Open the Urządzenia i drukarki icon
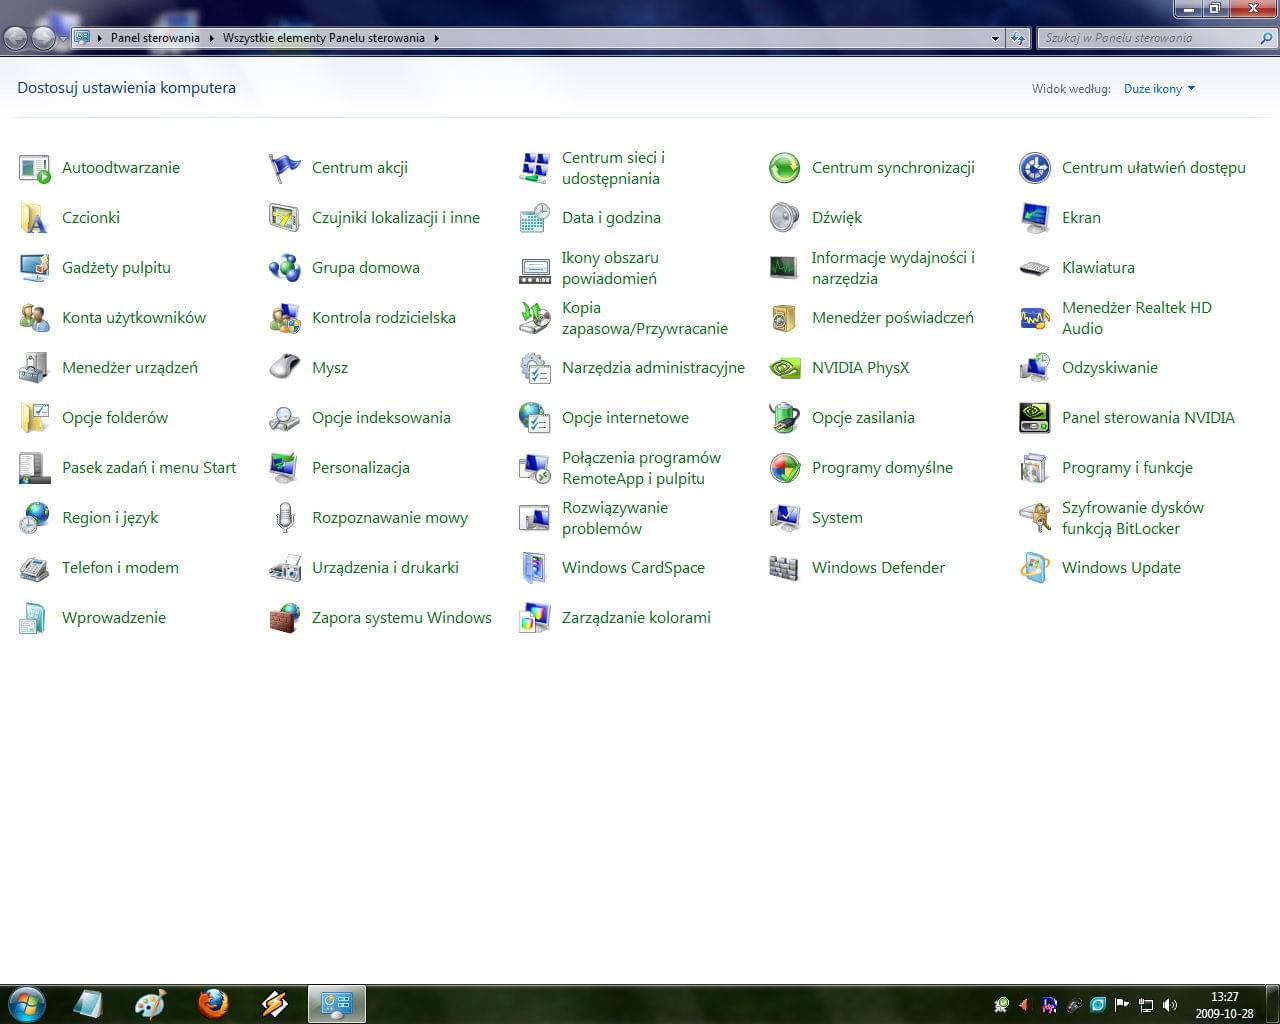1280x1024 pixels. pyautogui.click(x=285, y=568)
